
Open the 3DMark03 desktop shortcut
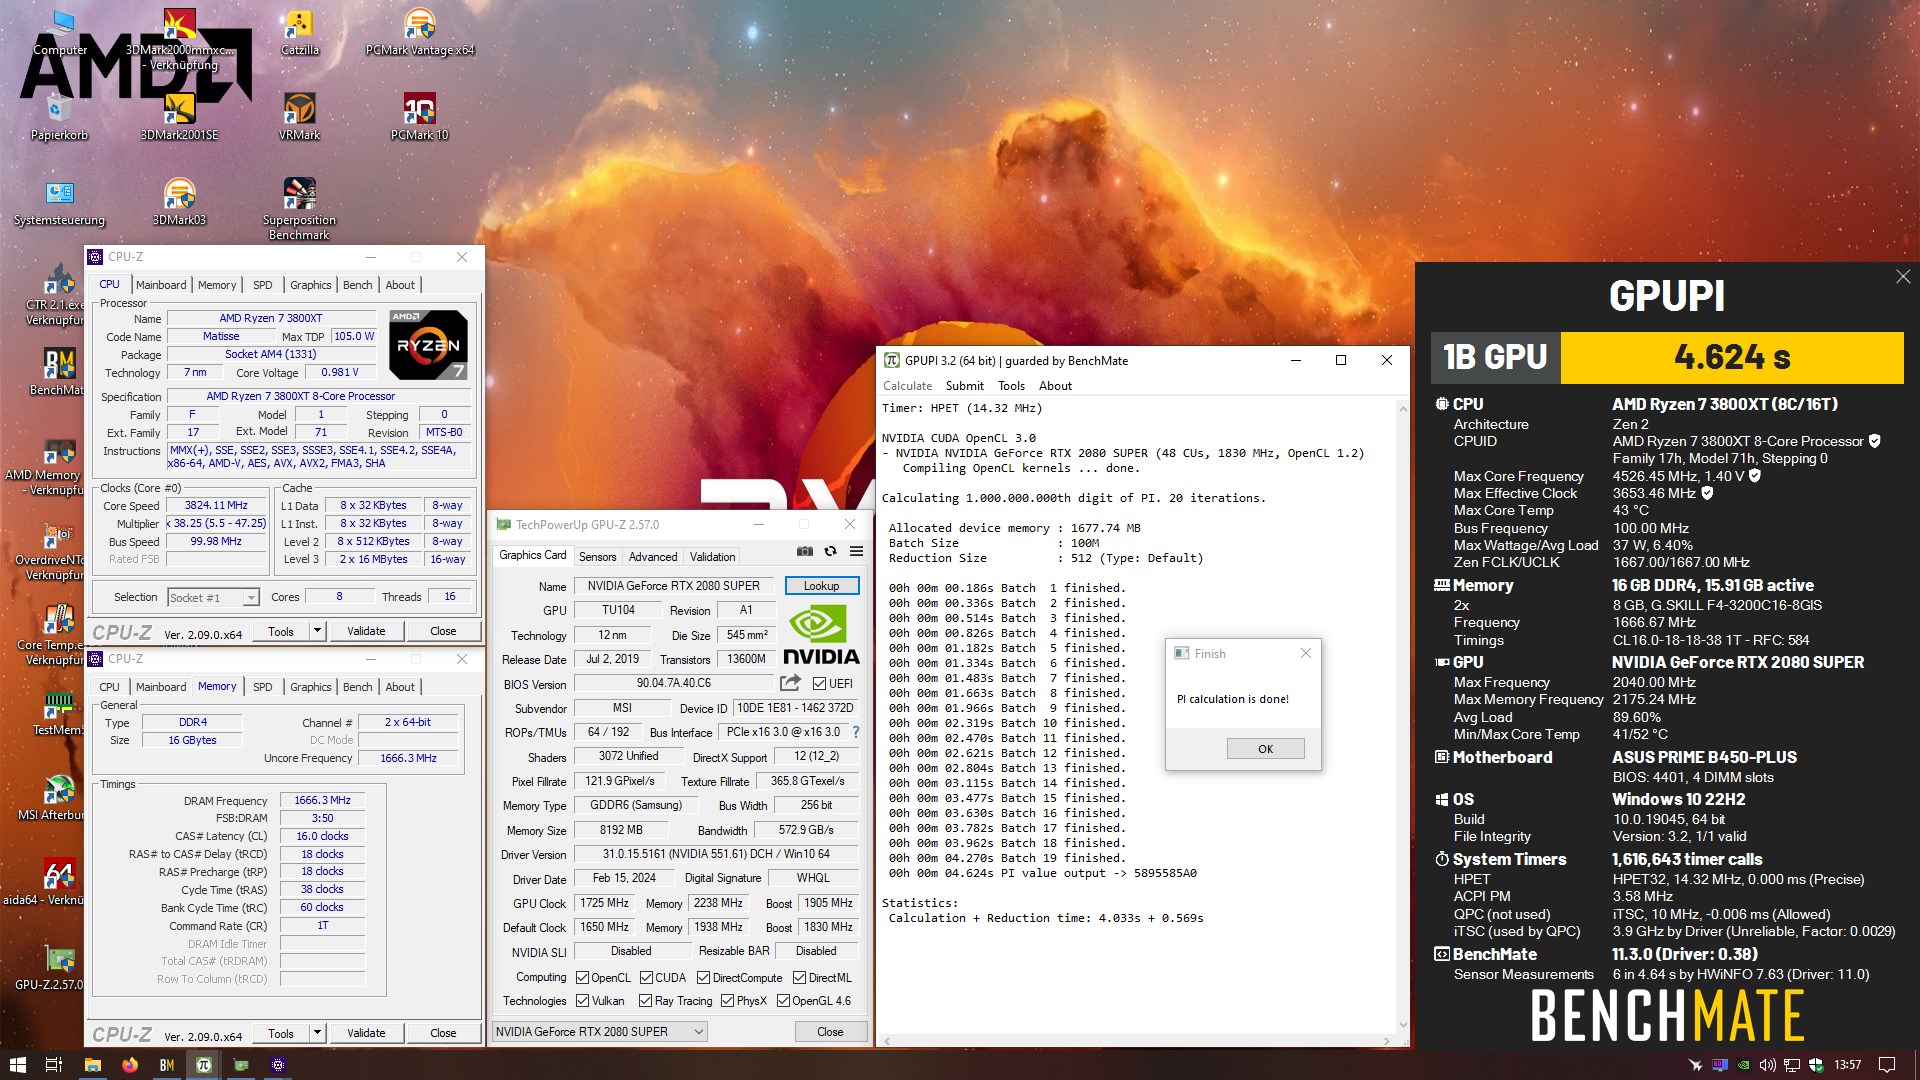click(x=179, y=201)
